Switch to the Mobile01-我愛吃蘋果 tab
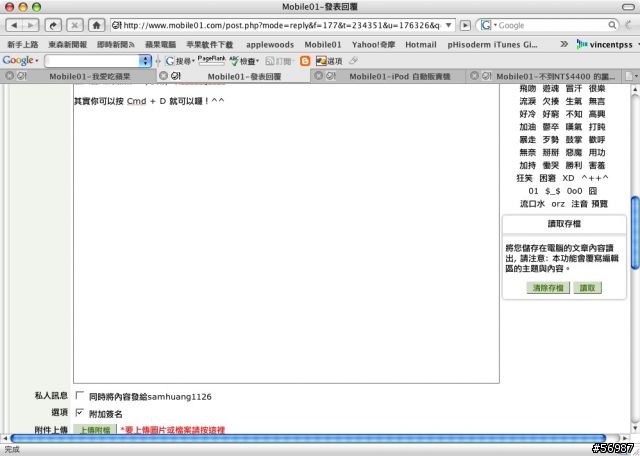 [89, 76]
